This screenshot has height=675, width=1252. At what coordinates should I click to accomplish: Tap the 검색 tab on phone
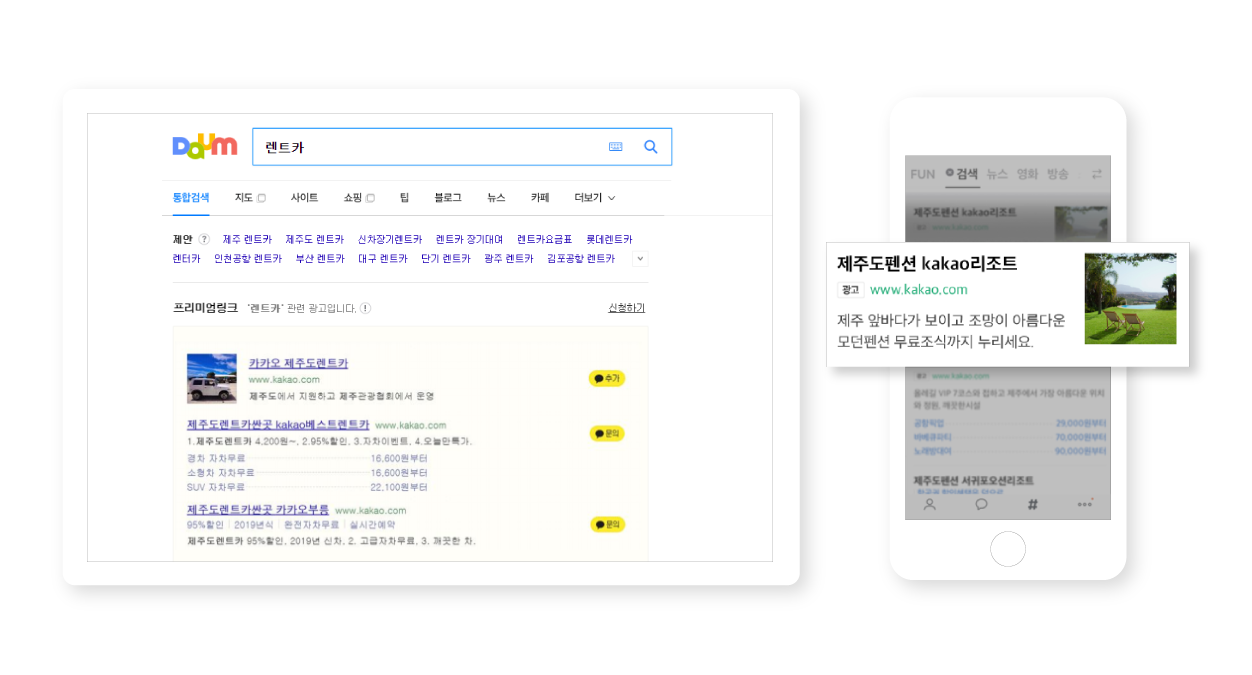pyautogui.click(x=962, y=174)
